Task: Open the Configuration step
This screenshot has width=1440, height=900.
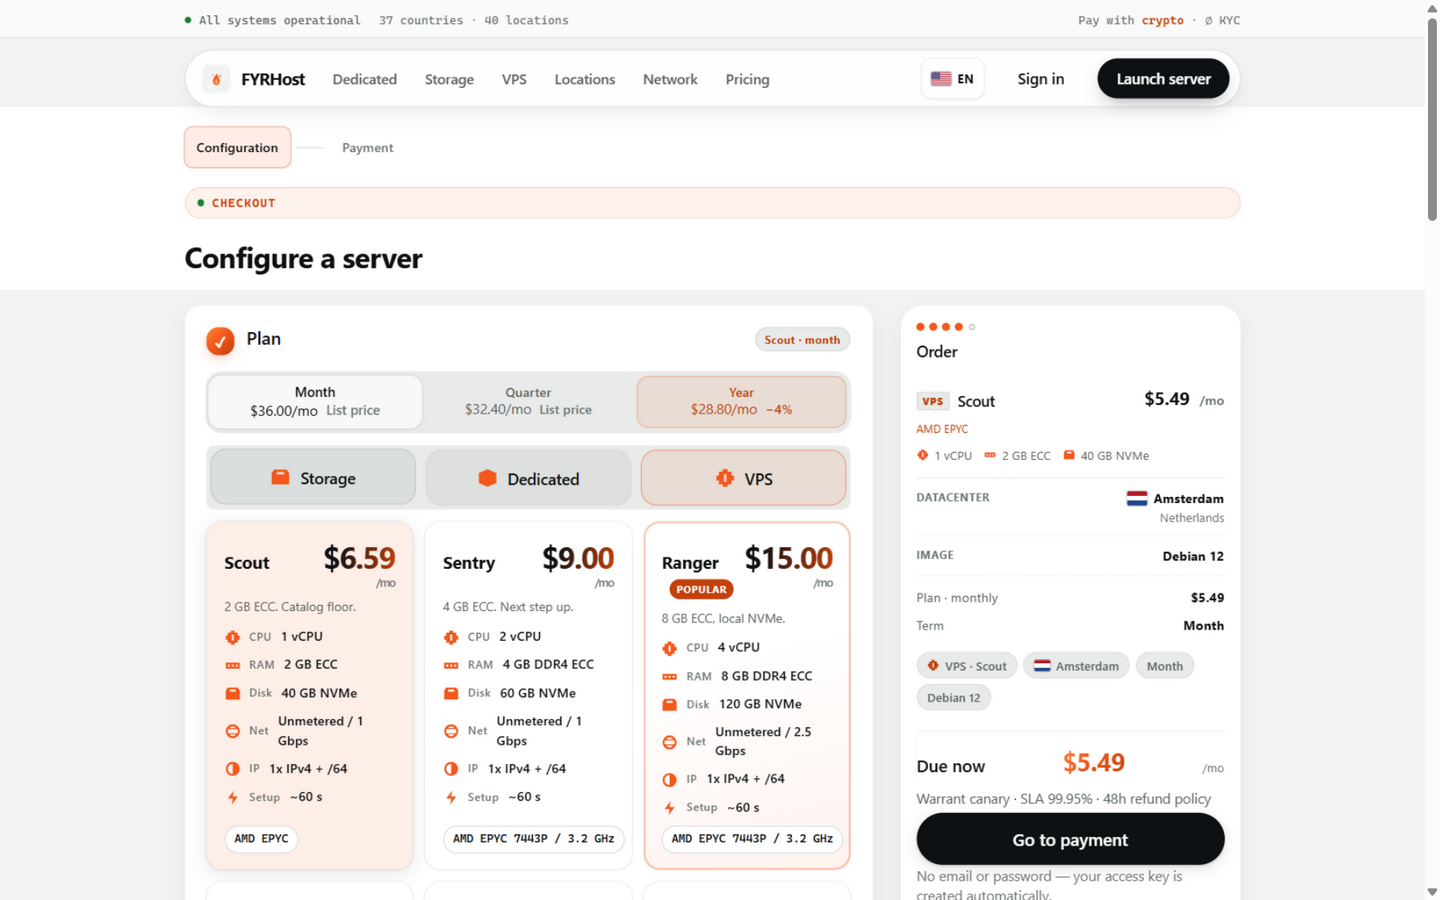Action: point(237,147)
